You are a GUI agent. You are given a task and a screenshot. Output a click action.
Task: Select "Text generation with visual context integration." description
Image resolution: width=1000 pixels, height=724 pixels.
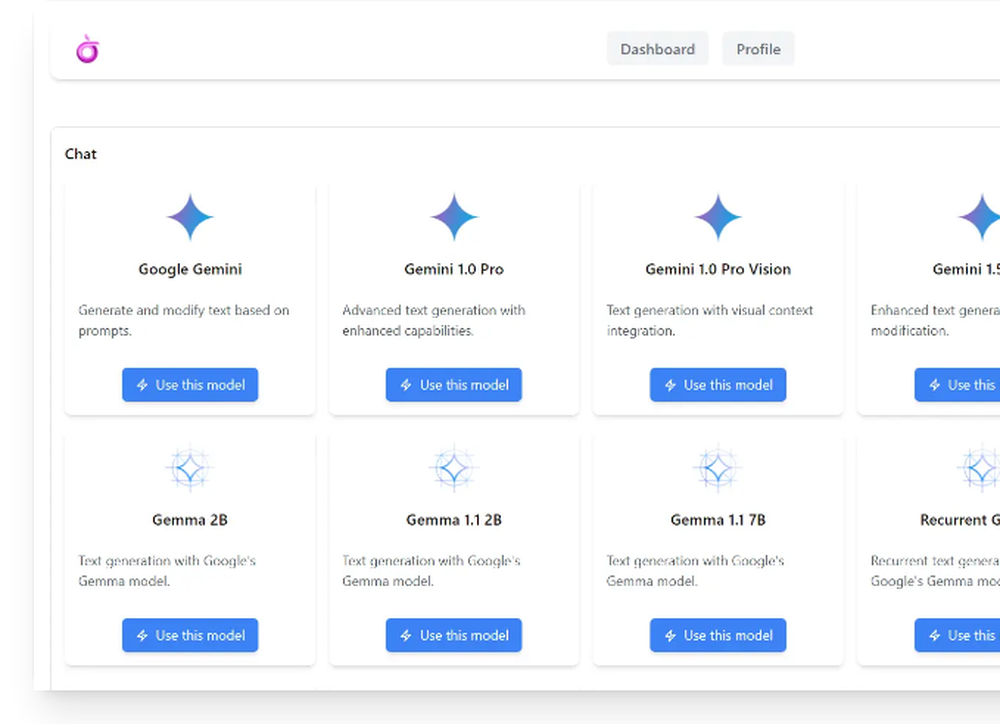(x=710, y=320)
